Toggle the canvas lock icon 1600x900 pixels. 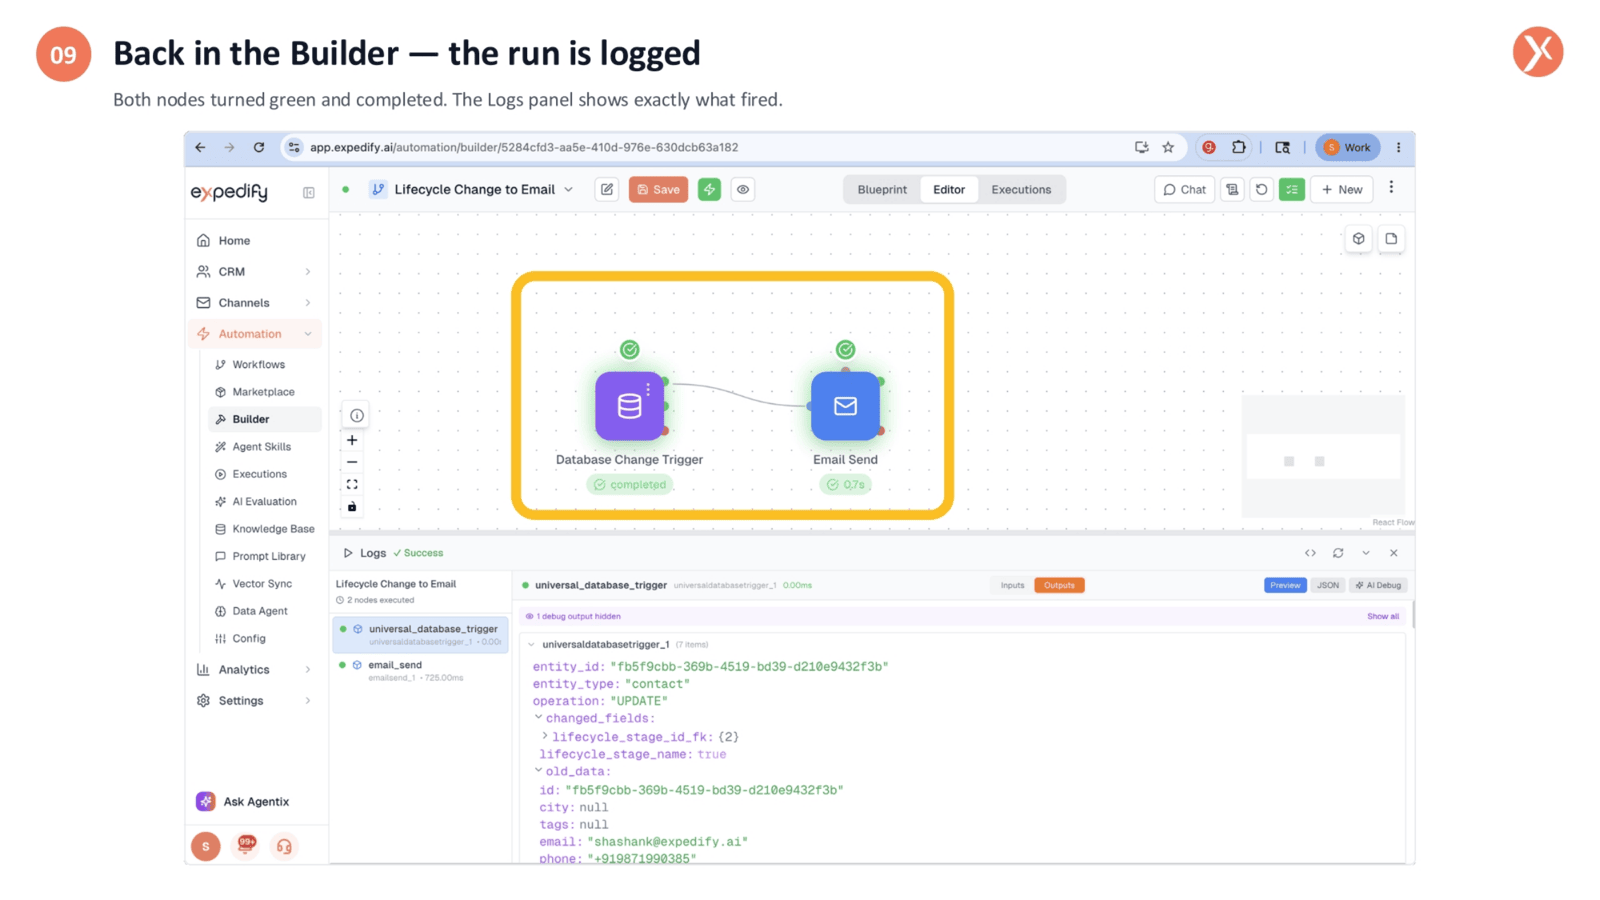352,507
